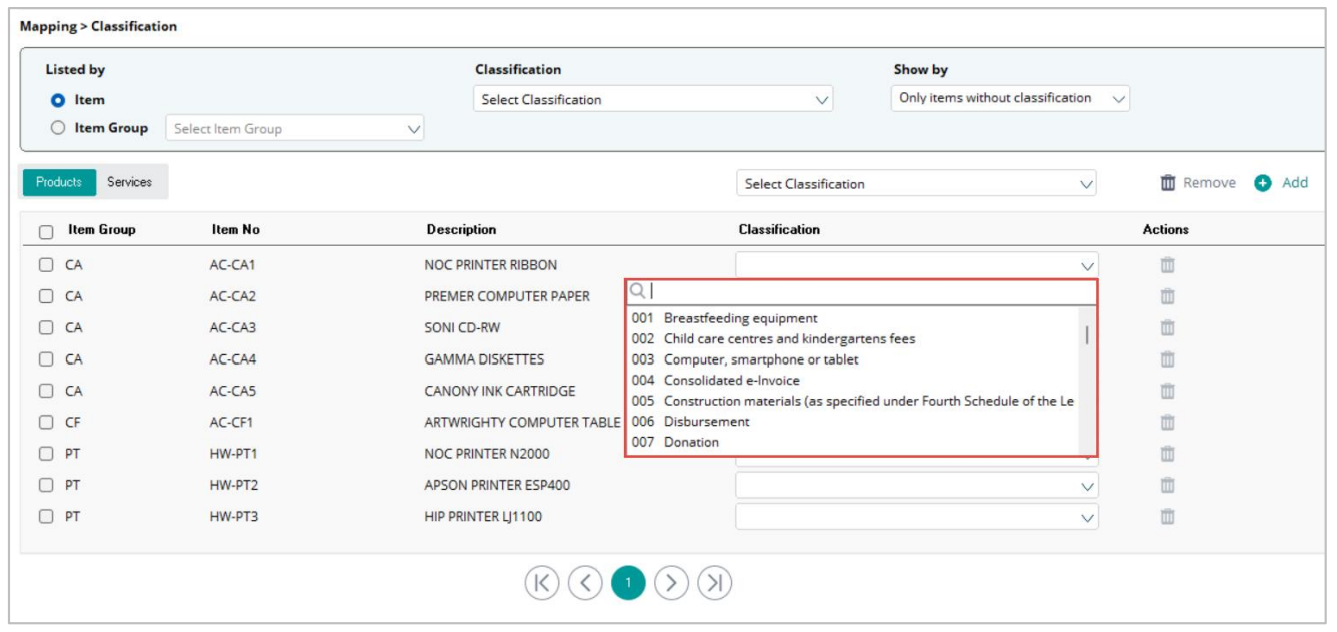Screen dimensions: 1337x632
Task: Click the Remove button
Action: [x=1197, y=183]
